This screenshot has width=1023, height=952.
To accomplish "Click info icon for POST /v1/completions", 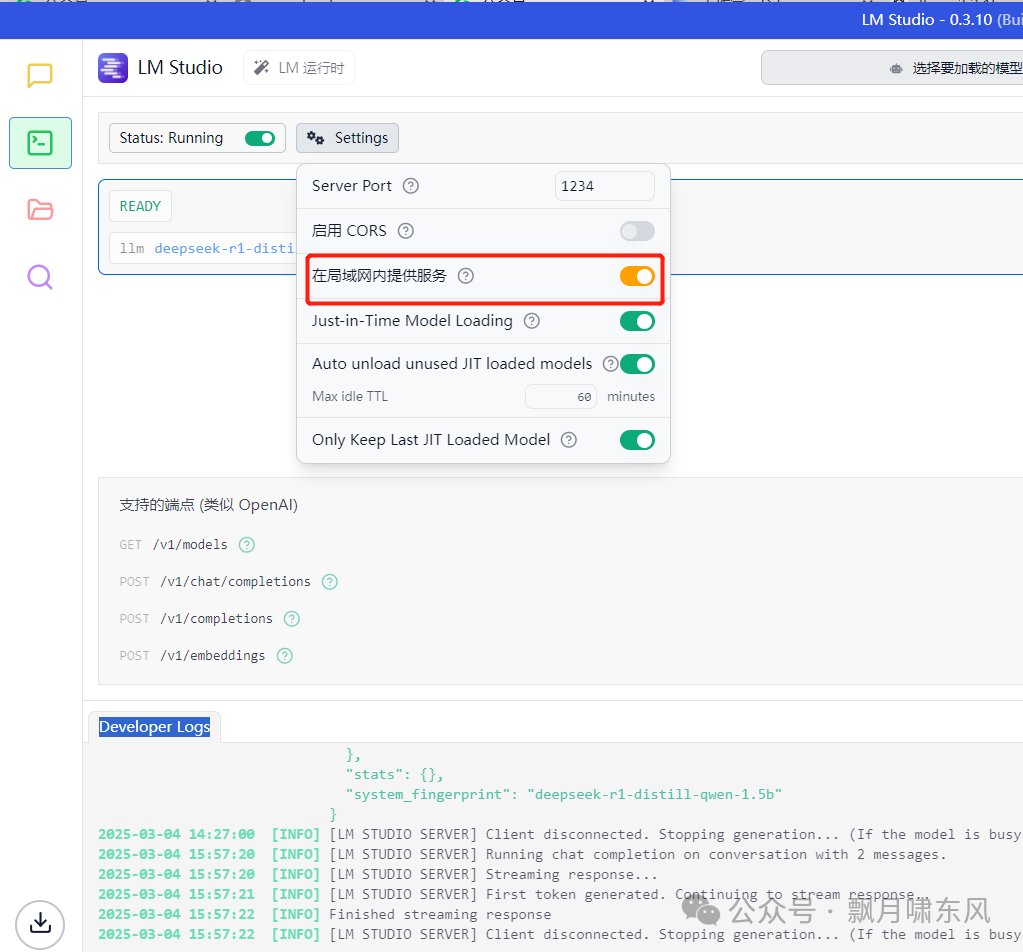I will (x=292, y=619).
